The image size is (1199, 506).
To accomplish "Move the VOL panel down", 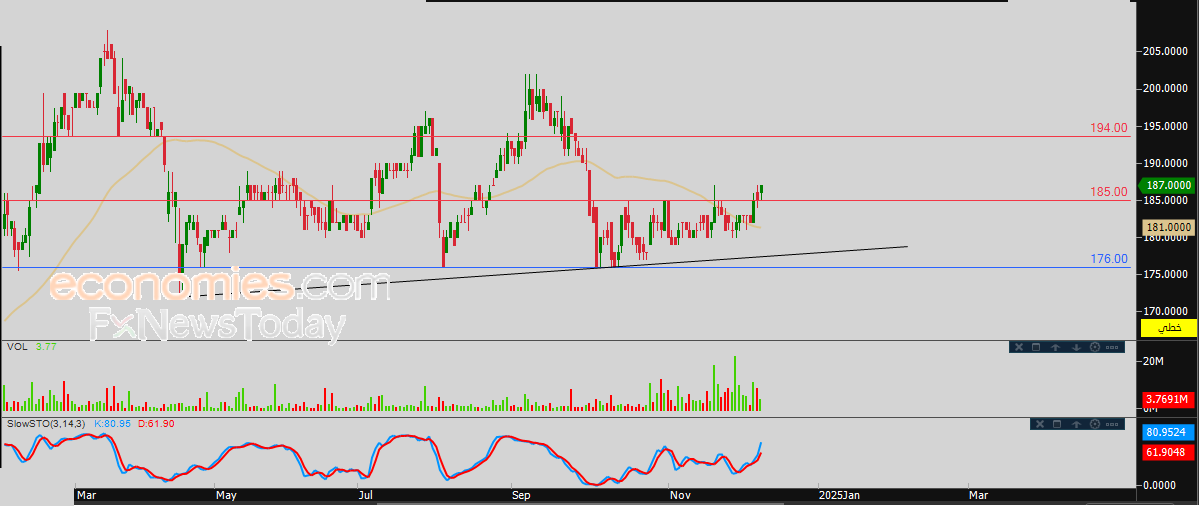I will tap(1076, 347).
